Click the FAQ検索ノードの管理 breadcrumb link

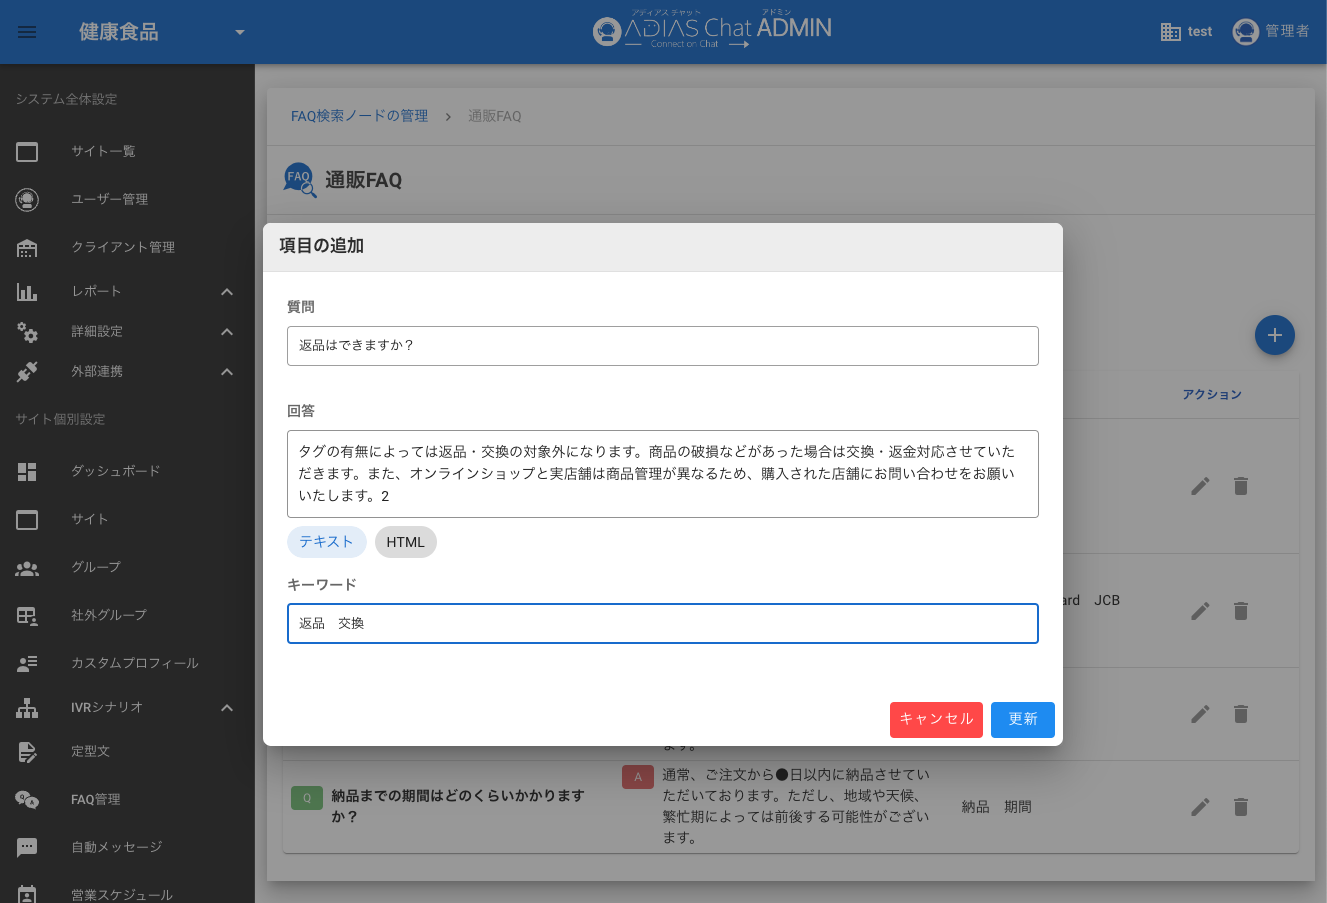359,116
